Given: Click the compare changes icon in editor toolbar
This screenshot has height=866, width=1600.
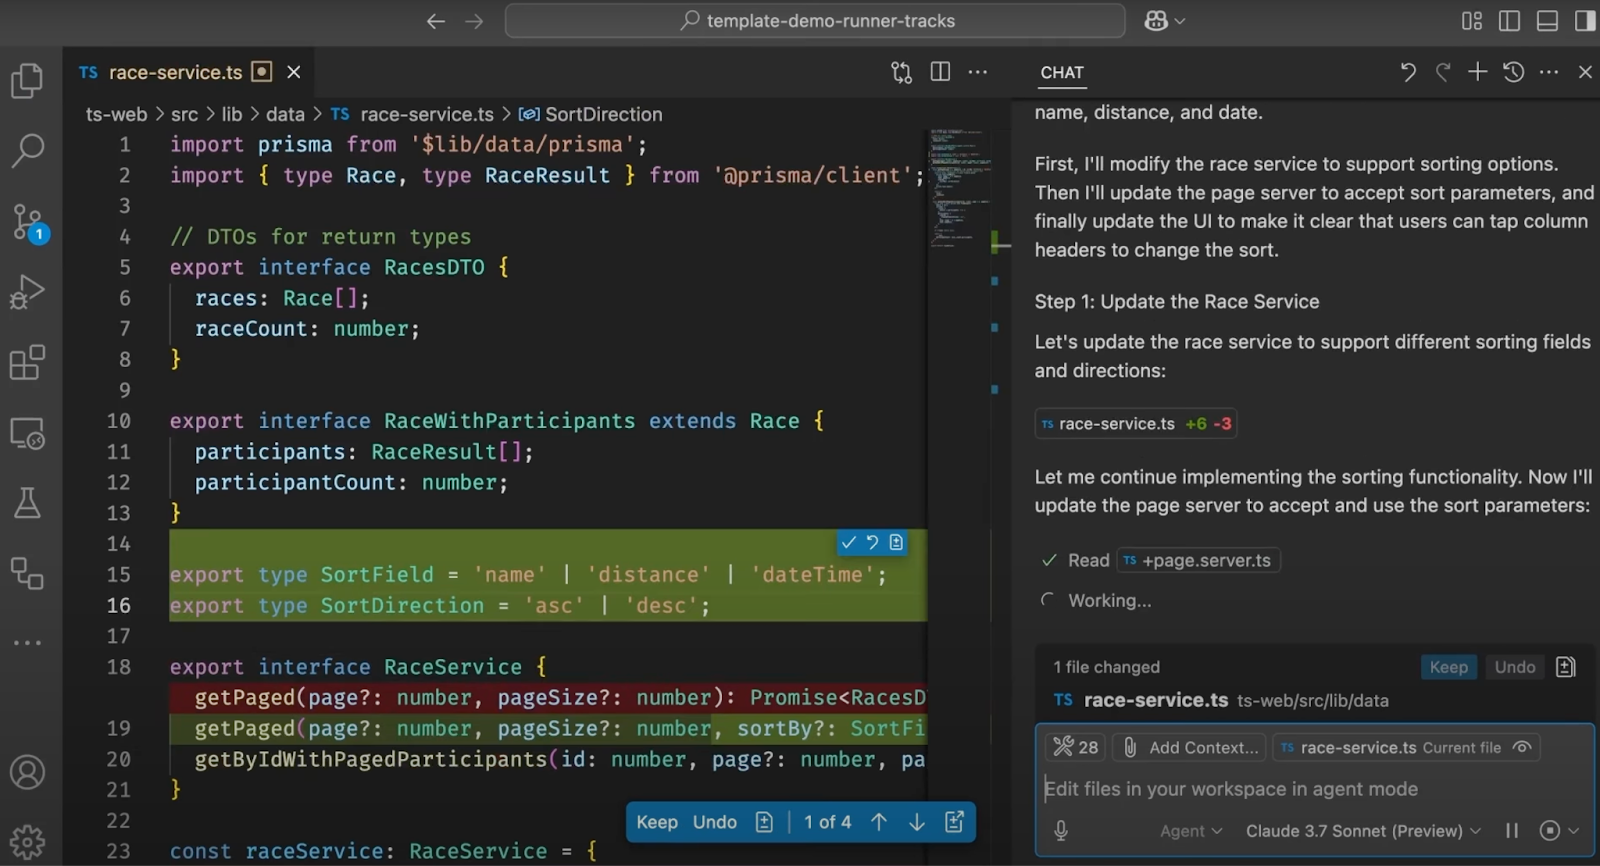Looking at the screenshot, I should coord(902,72).
